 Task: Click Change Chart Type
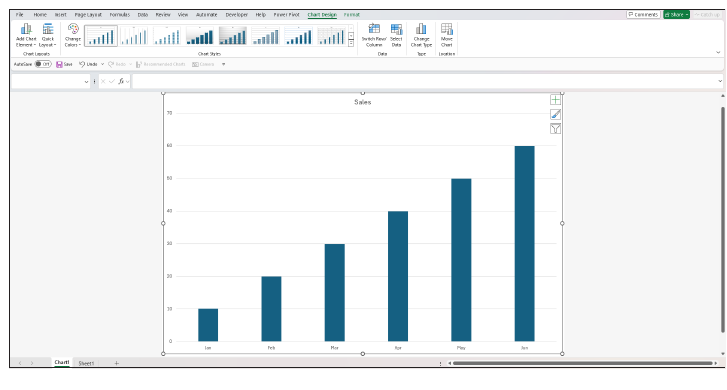click(x=421, y=35)
